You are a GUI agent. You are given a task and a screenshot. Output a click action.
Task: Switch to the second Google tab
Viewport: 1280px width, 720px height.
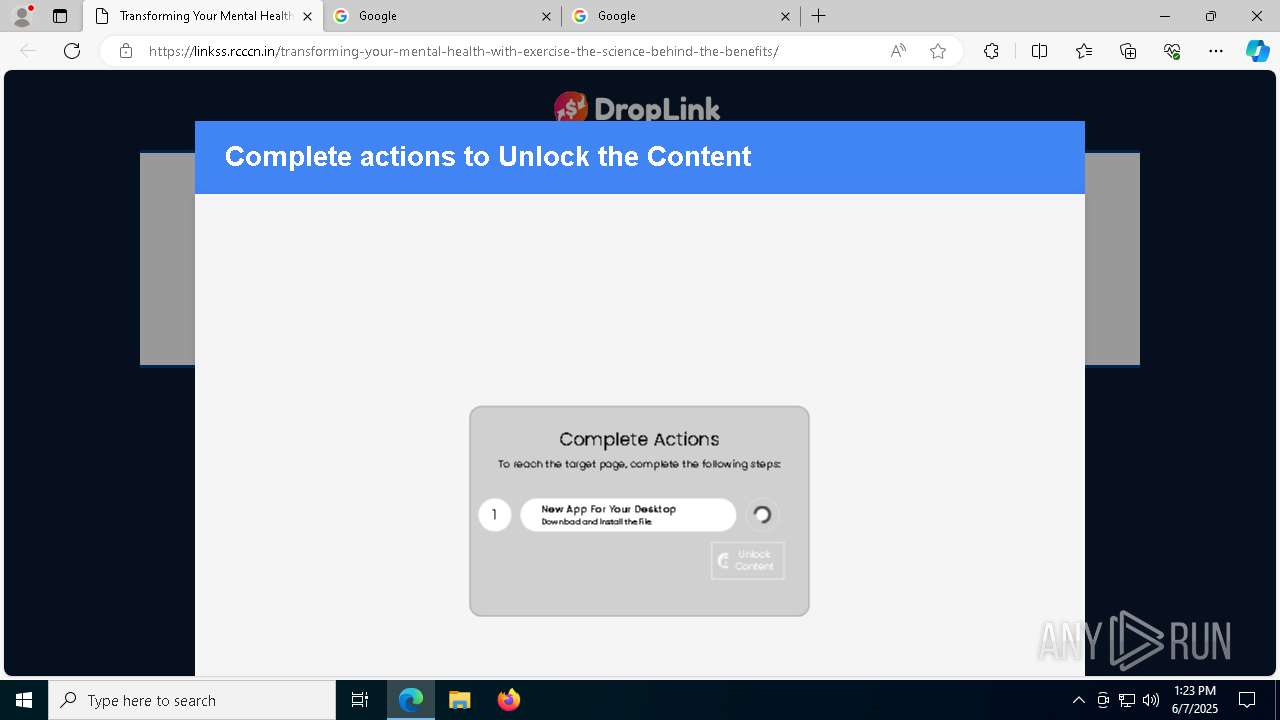tap(682, 16)
